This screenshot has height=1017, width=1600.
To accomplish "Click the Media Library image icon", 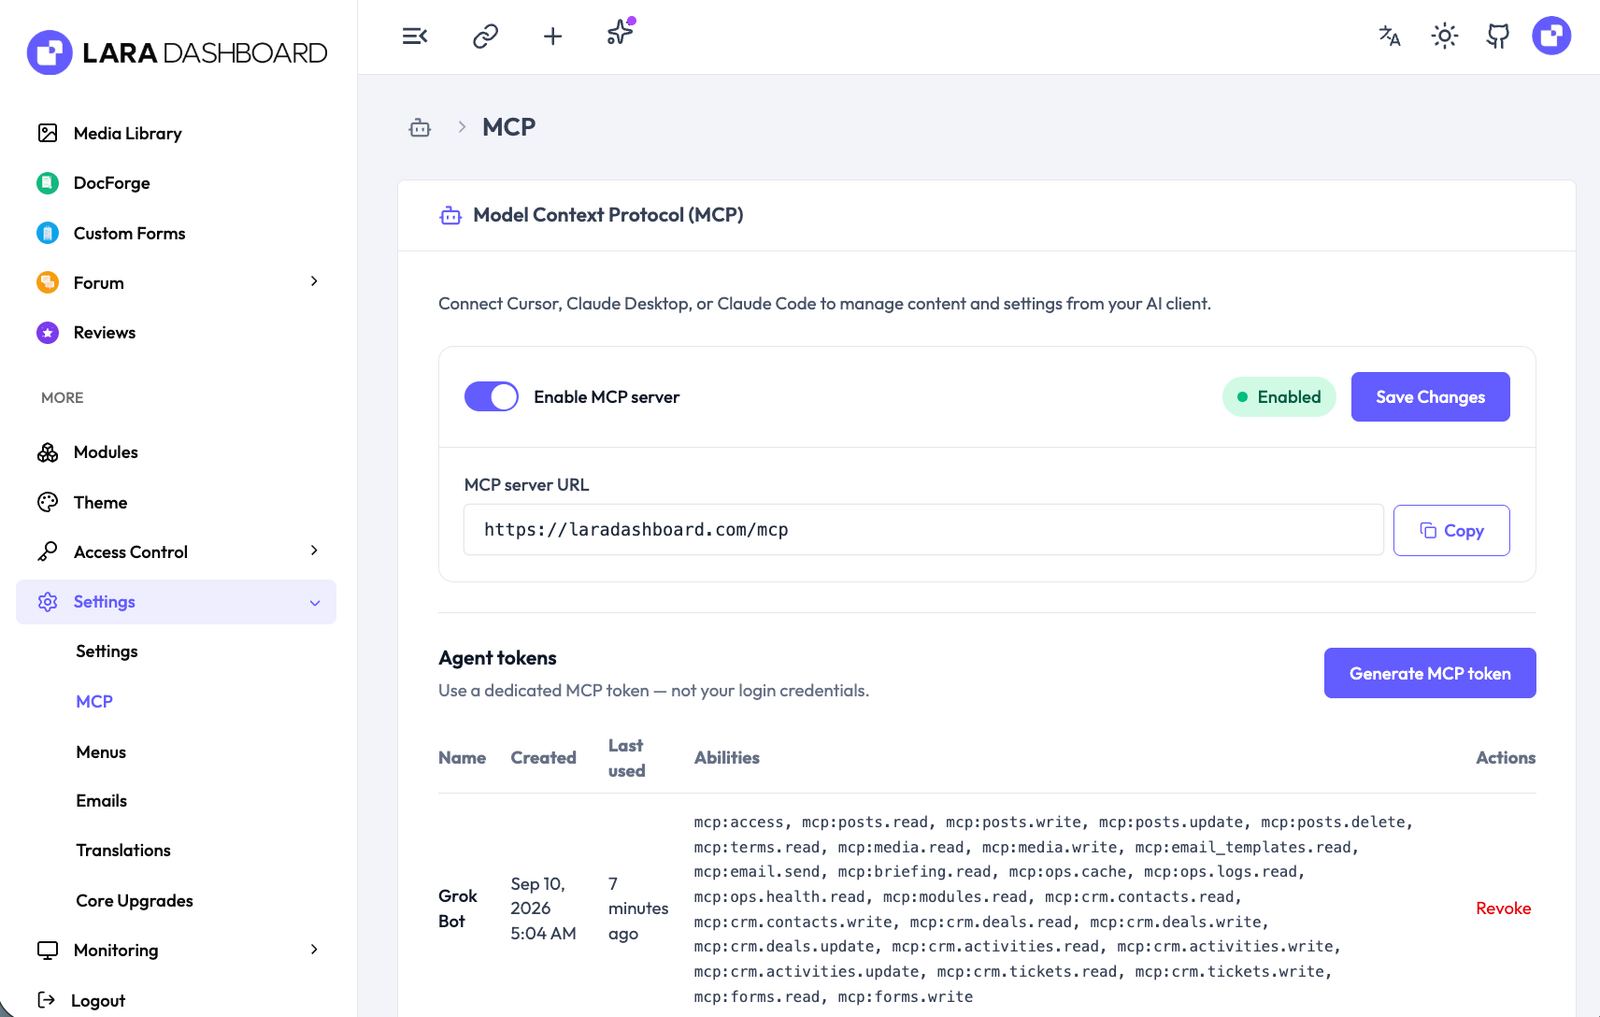I will 47,133.
